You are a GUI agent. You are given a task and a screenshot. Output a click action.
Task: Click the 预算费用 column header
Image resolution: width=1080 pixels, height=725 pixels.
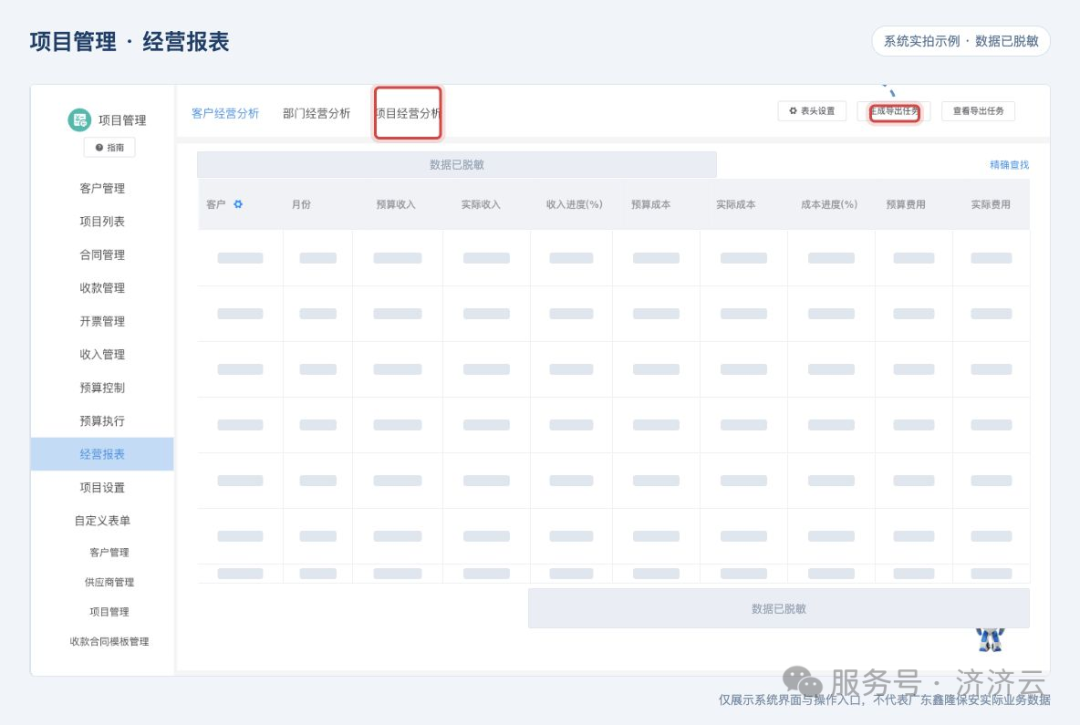(906, 204)
